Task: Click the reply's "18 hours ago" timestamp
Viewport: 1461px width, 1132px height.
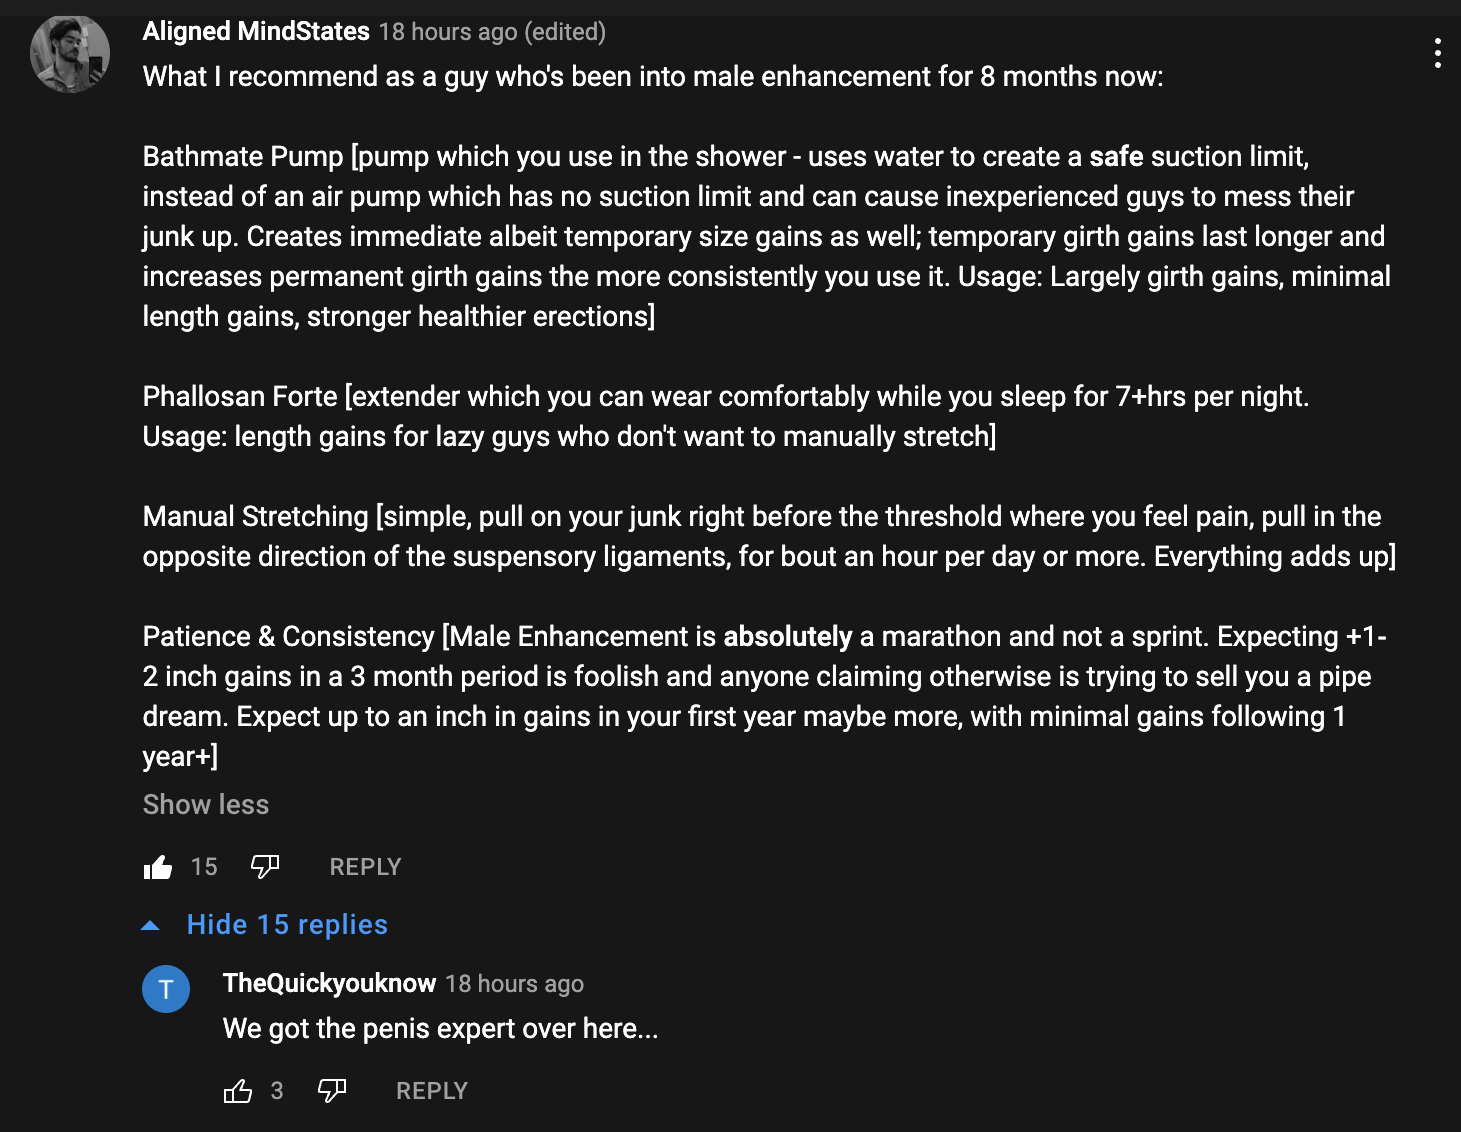Action: tap(514, 984)
